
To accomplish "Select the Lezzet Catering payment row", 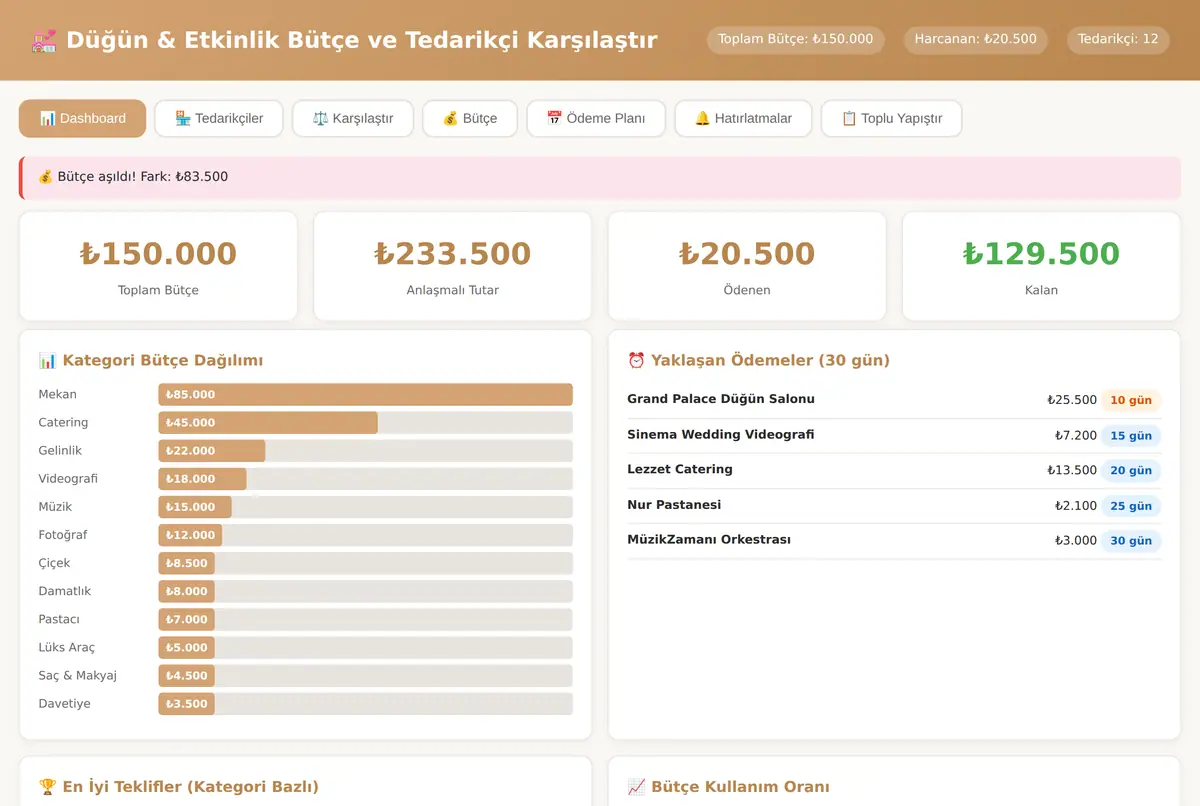I will coord(894,470).
